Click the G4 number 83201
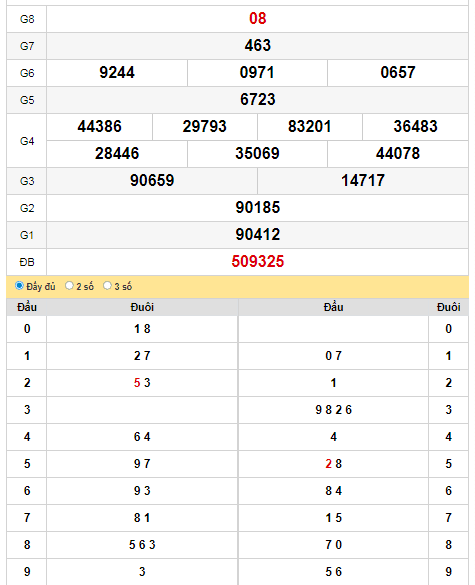The height and width of the screenshot is (585, 475). (x=310, y=126)
